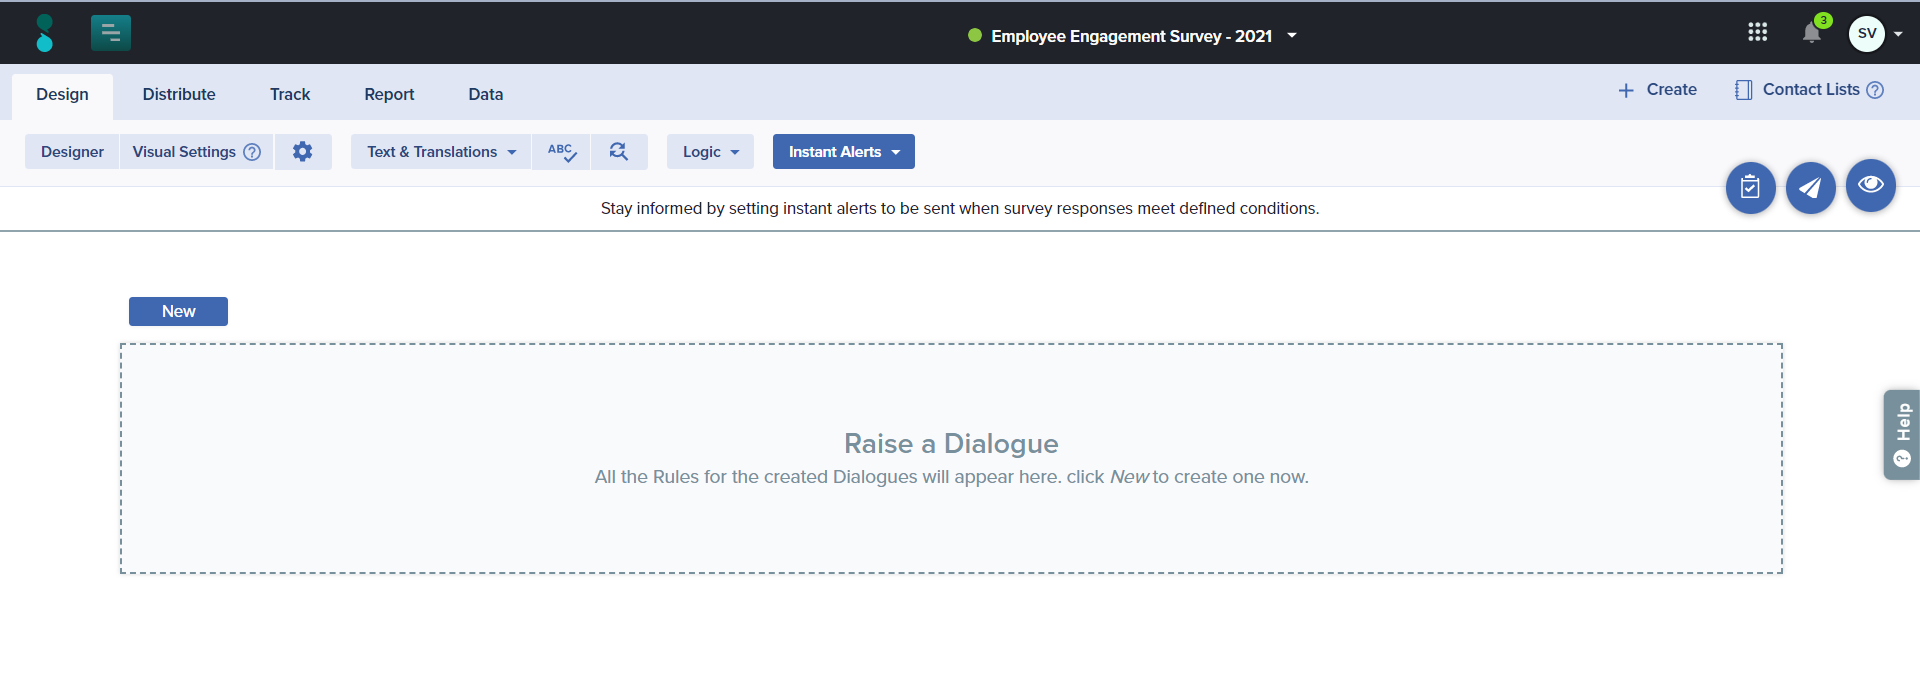Open the notifications bell
This screenshot has height=688, width=1920.
[1811, 34]
